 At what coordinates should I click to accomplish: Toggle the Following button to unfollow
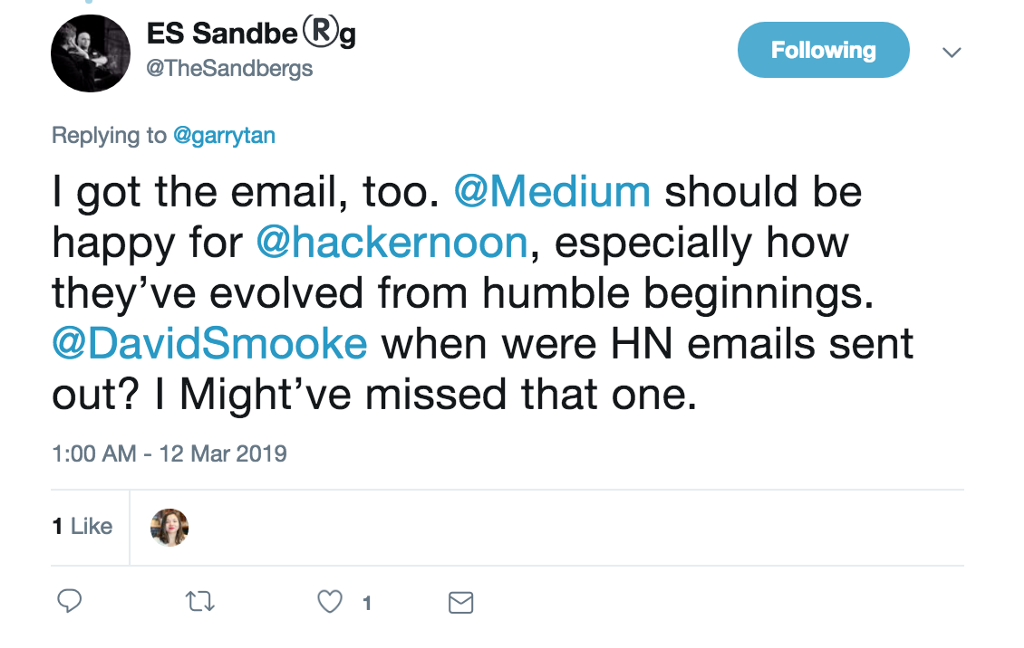[823, 50]
